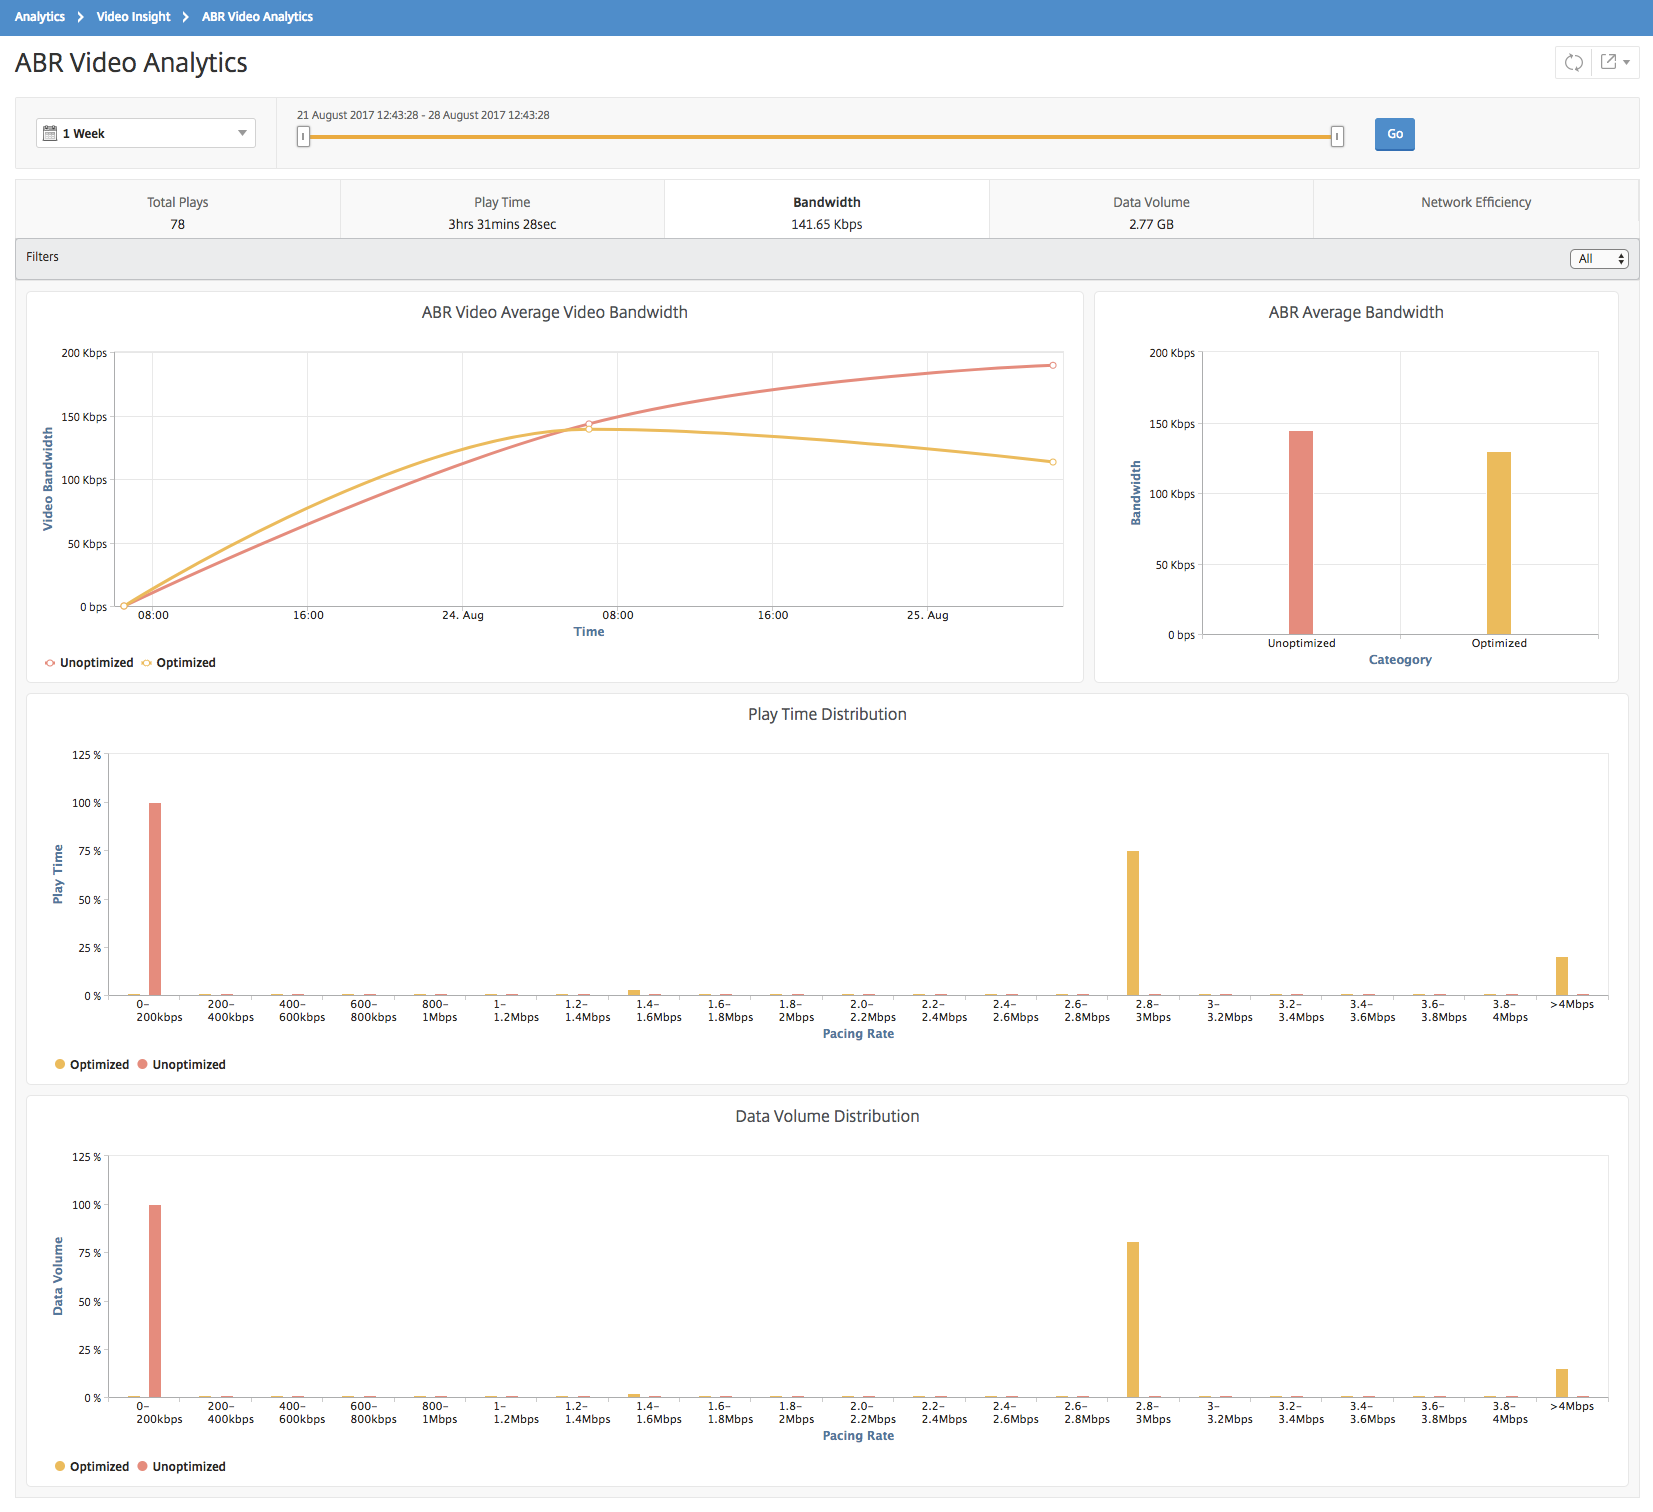The width and height of the screenshot is (1653, 1512).
Task: Open the Network Efficiency tab
Action: tap(1476, 210)
